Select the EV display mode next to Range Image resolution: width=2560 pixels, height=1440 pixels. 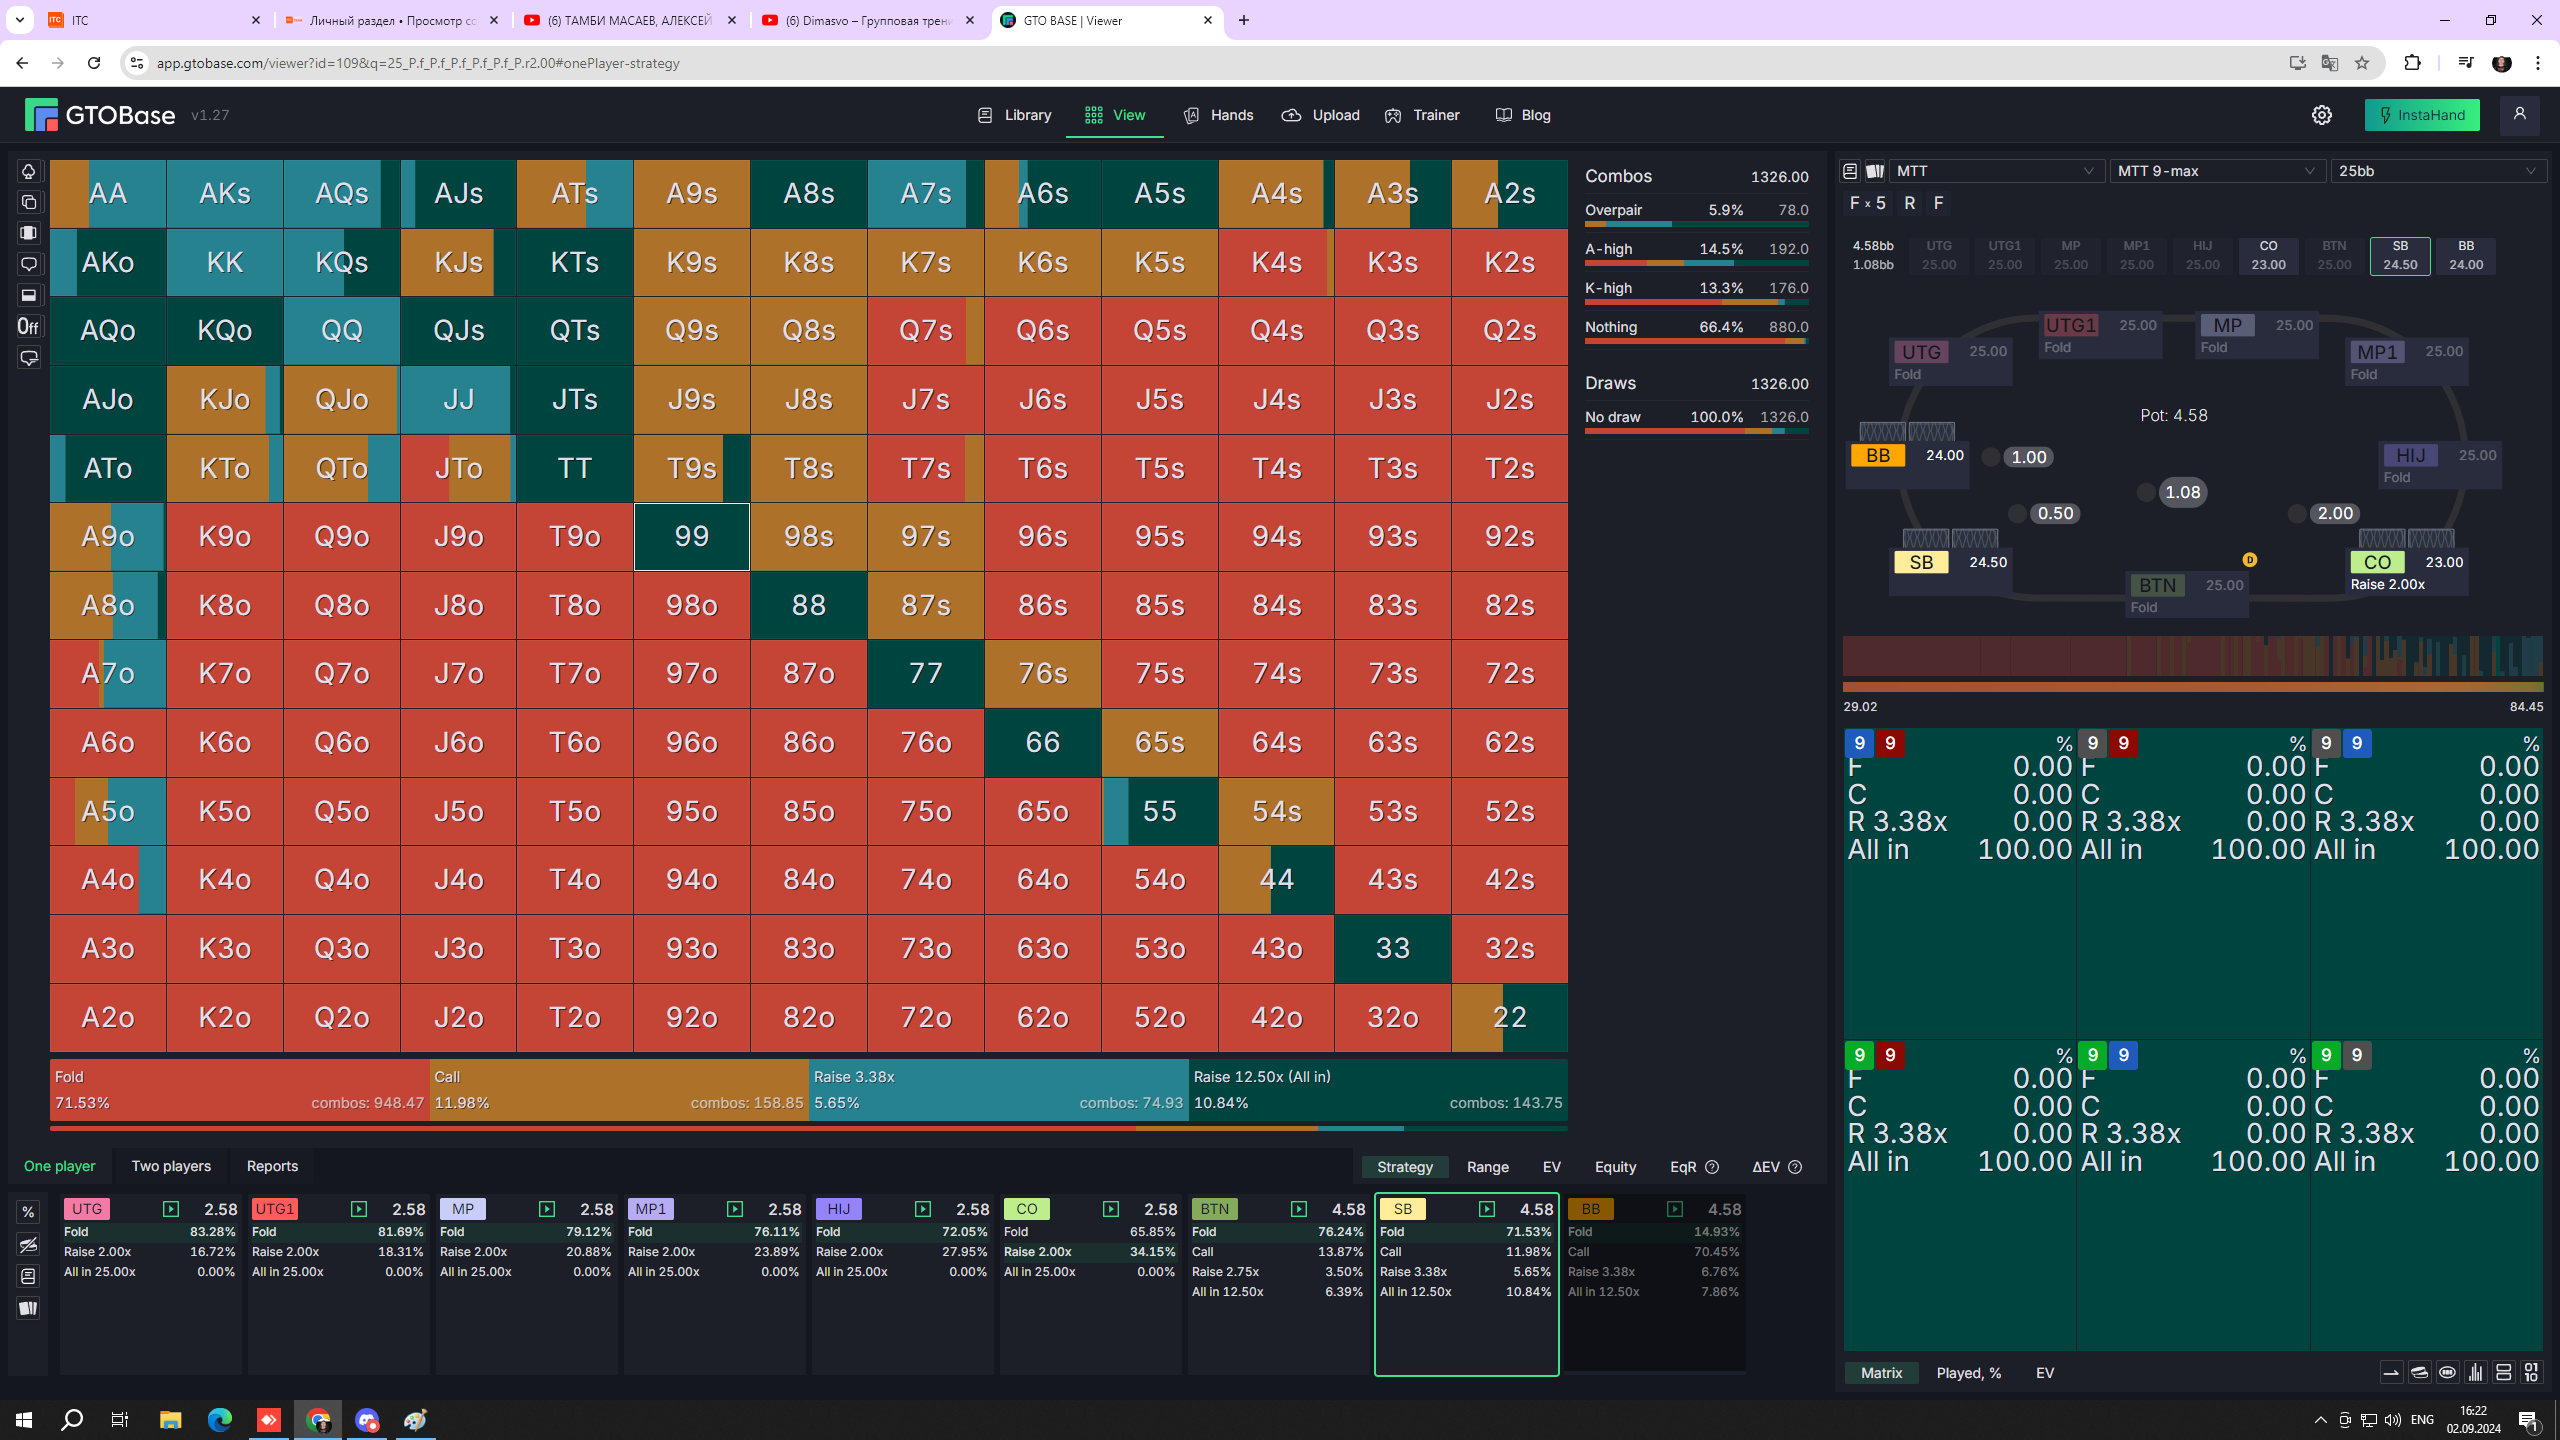(1552, 1167)
